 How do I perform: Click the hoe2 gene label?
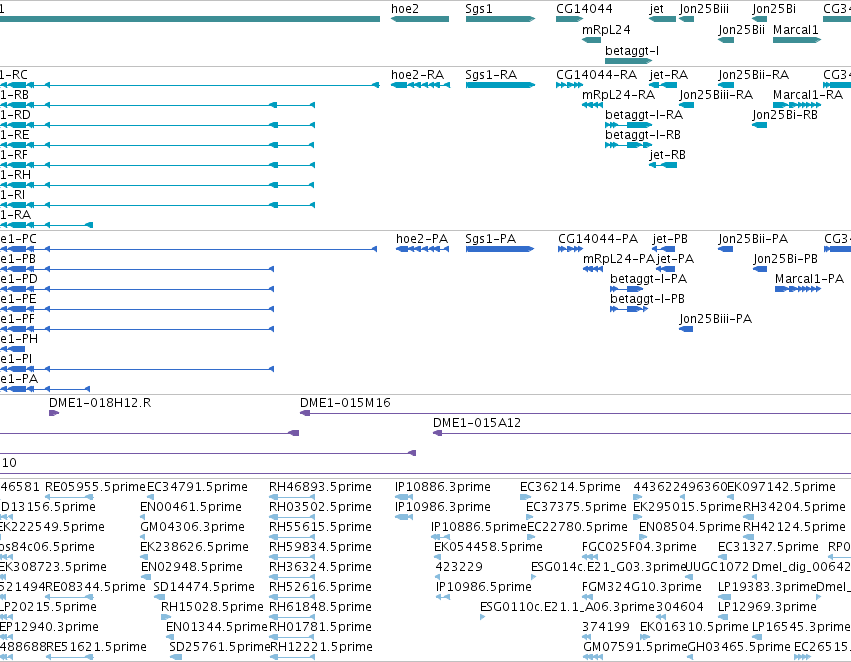[405, 9]
